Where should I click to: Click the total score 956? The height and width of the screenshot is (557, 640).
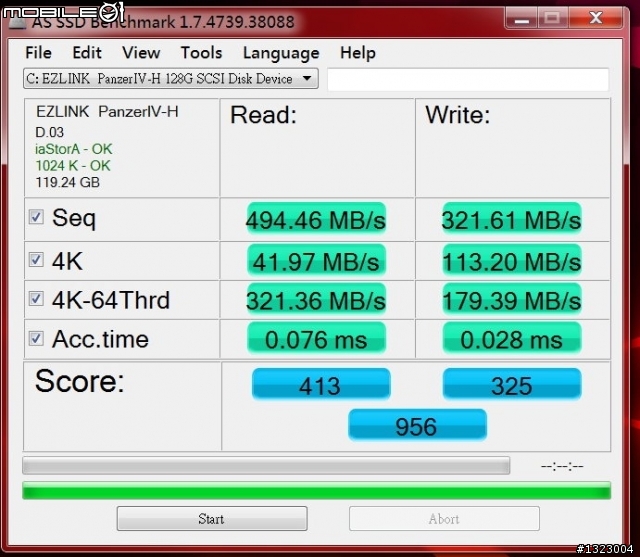pos(417,425)
